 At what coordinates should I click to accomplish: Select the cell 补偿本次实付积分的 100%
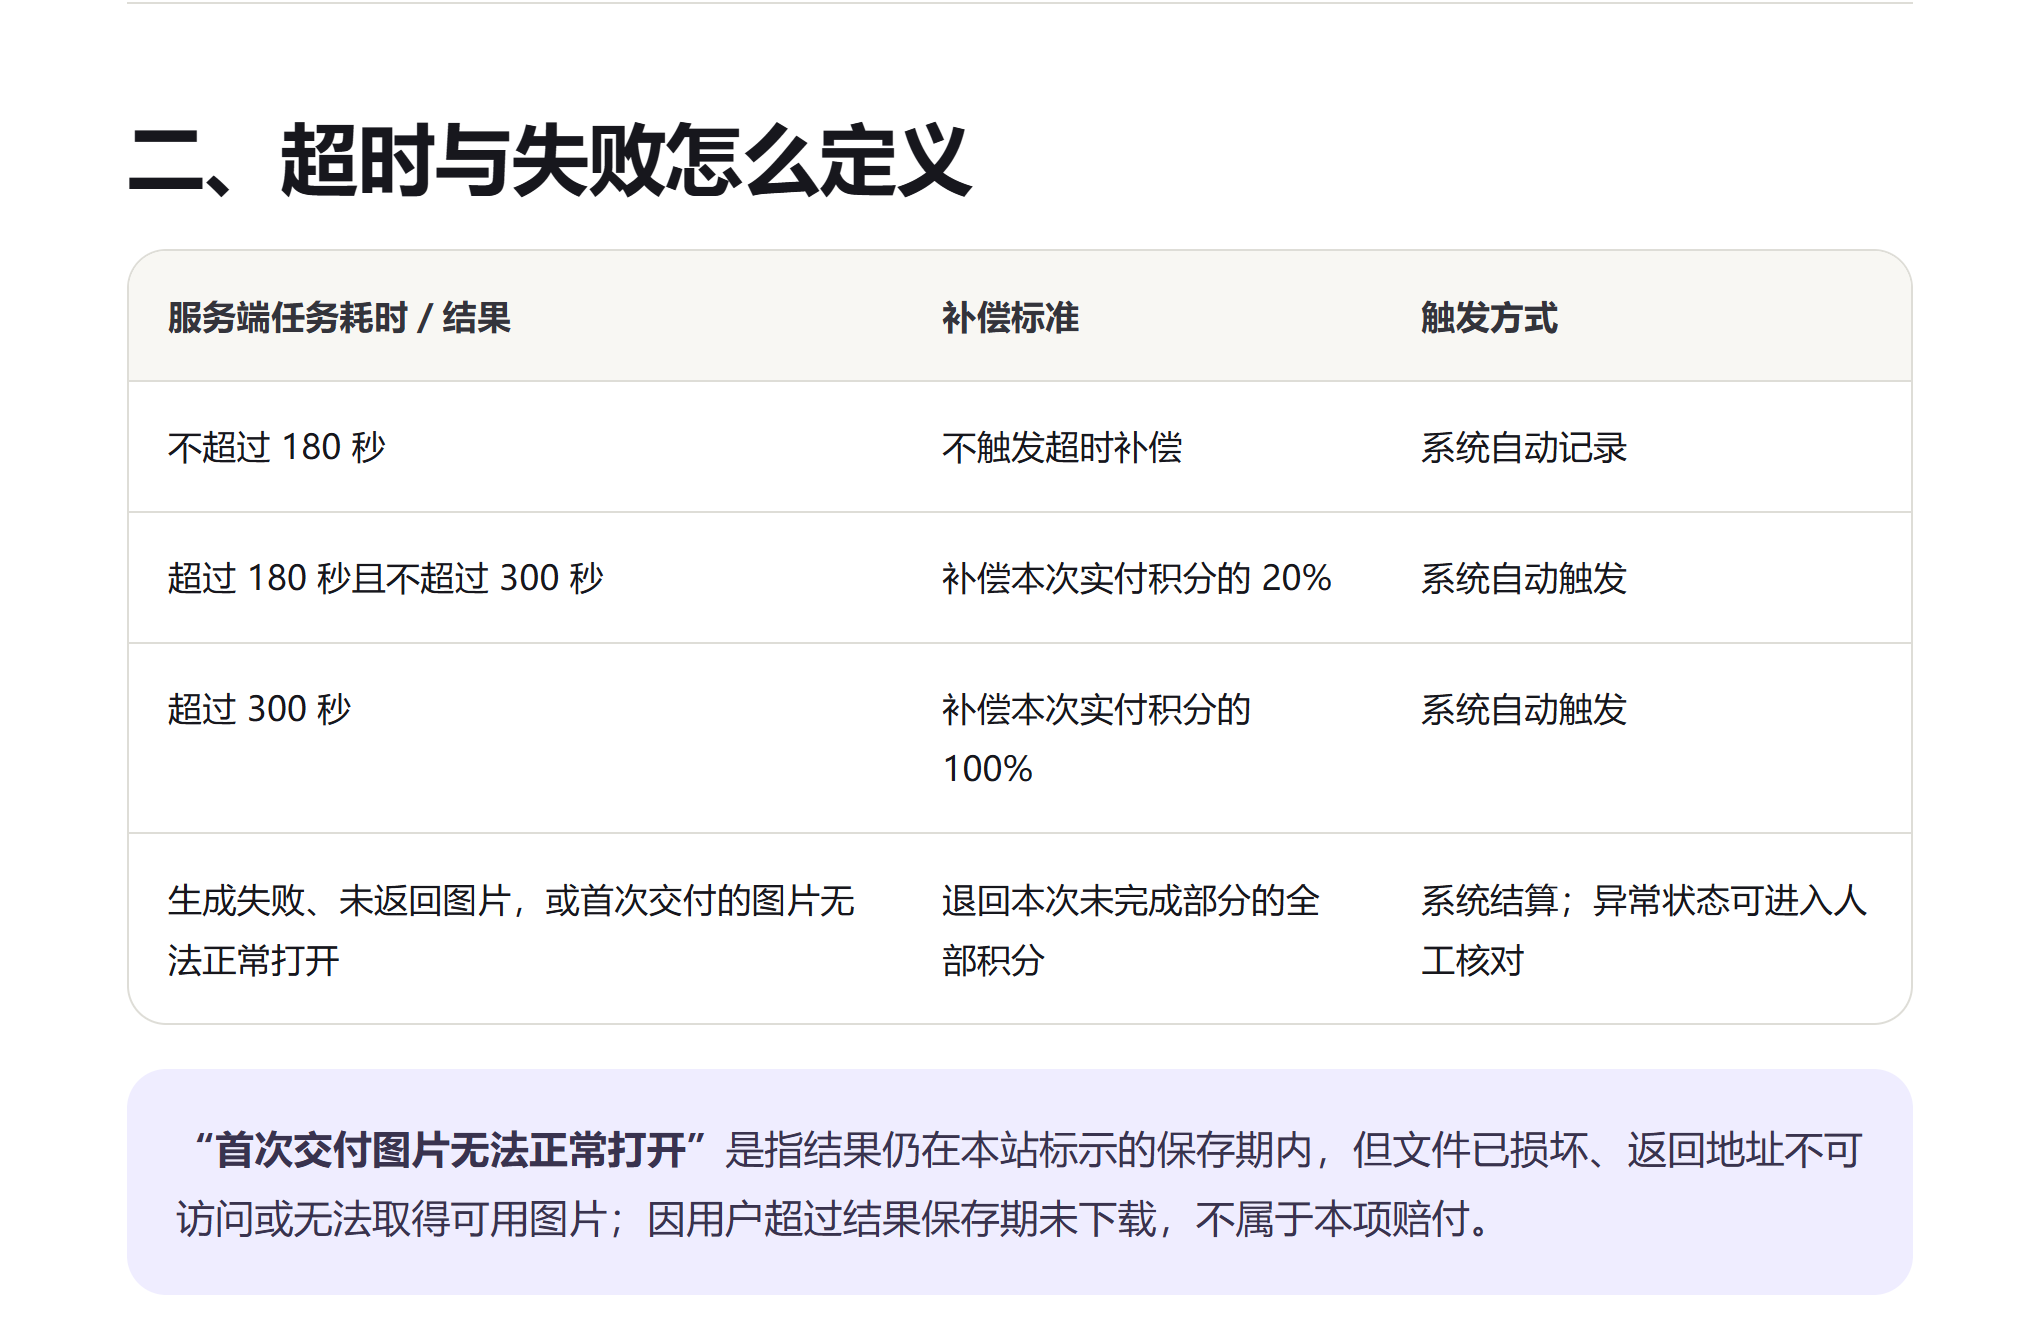[x=1096, y=738]
